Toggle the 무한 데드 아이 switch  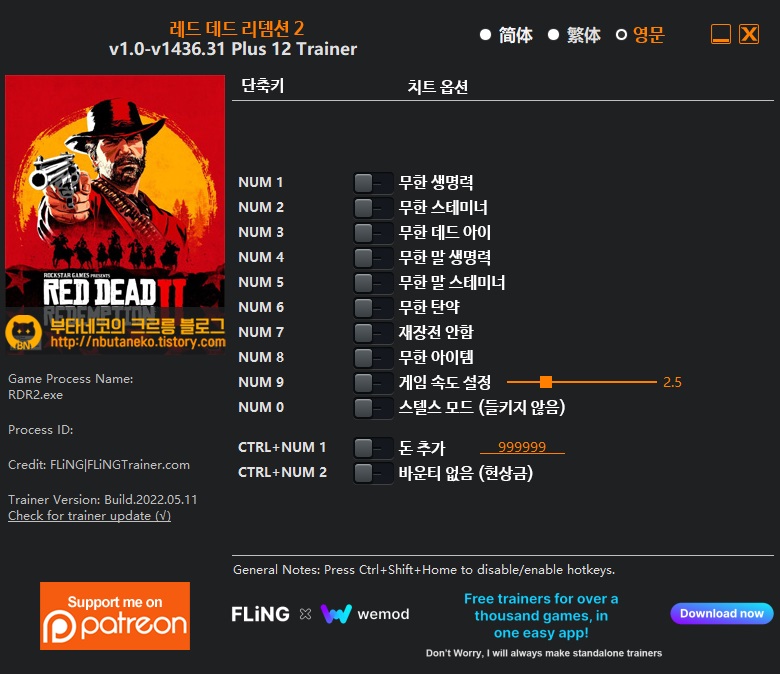(373, 233)
